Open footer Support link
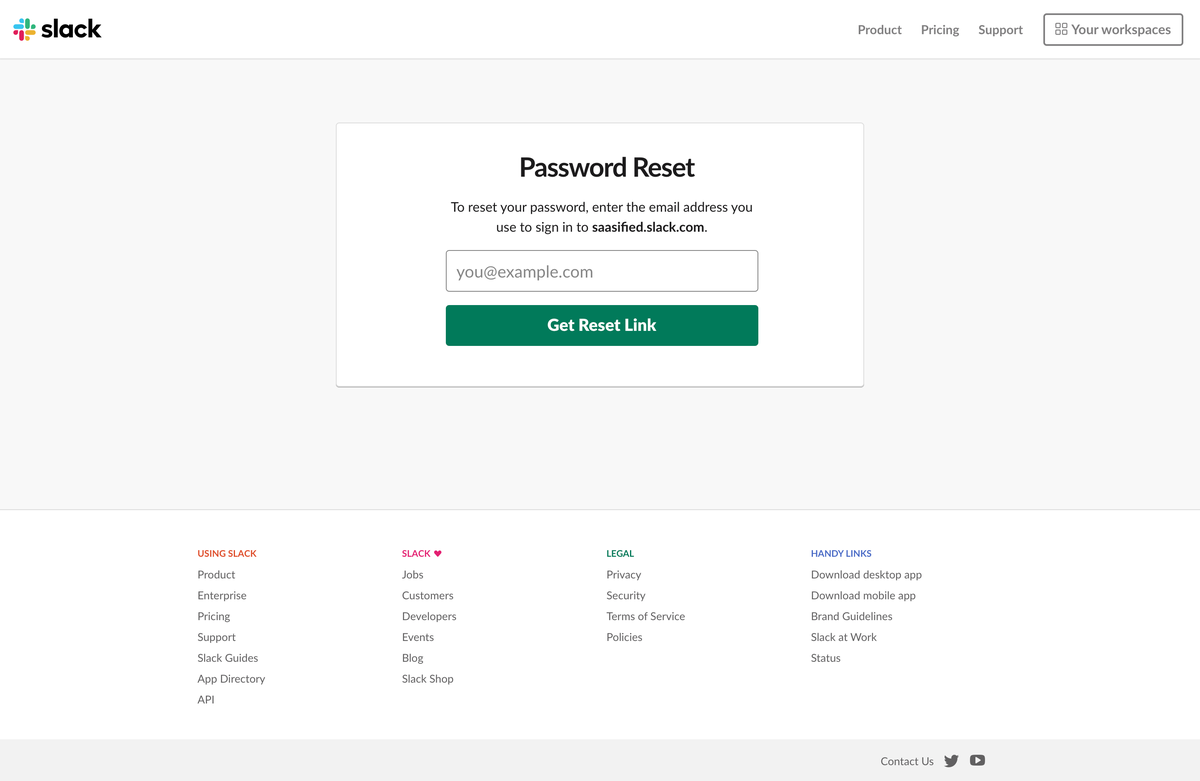This screenshot has height=781, width=1200. [x=217, y=637]
